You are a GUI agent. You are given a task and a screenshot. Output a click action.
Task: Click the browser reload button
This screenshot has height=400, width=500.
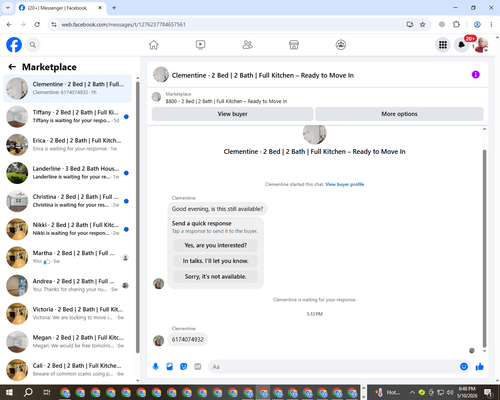(x=37, y=24)
